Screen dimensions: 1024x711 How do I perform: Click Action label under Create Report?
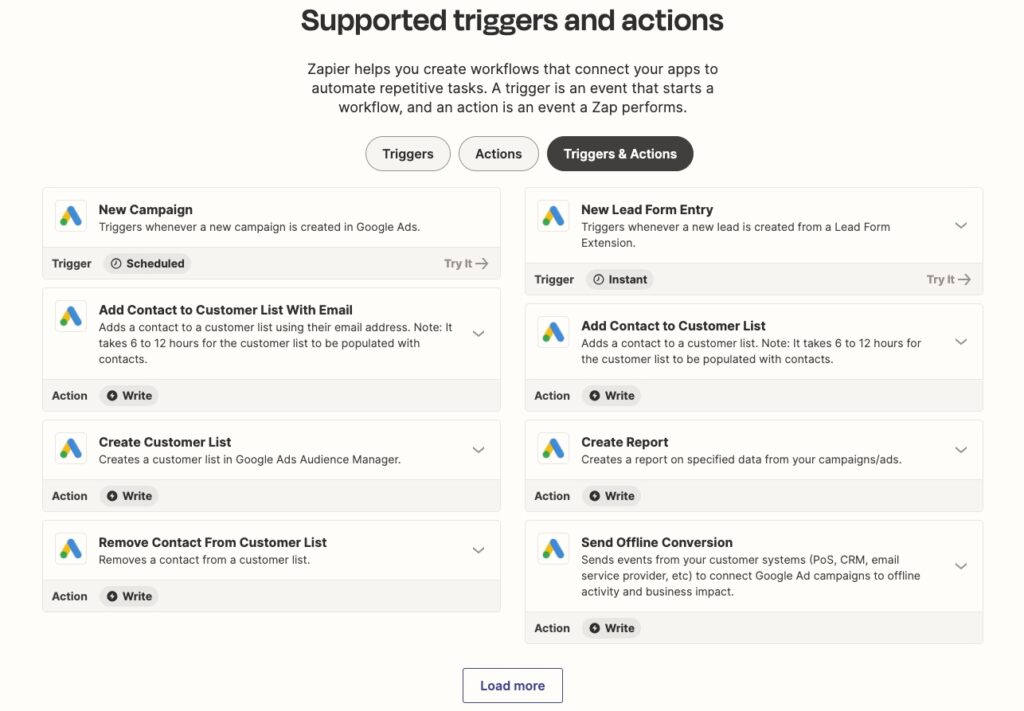(552, 496)
